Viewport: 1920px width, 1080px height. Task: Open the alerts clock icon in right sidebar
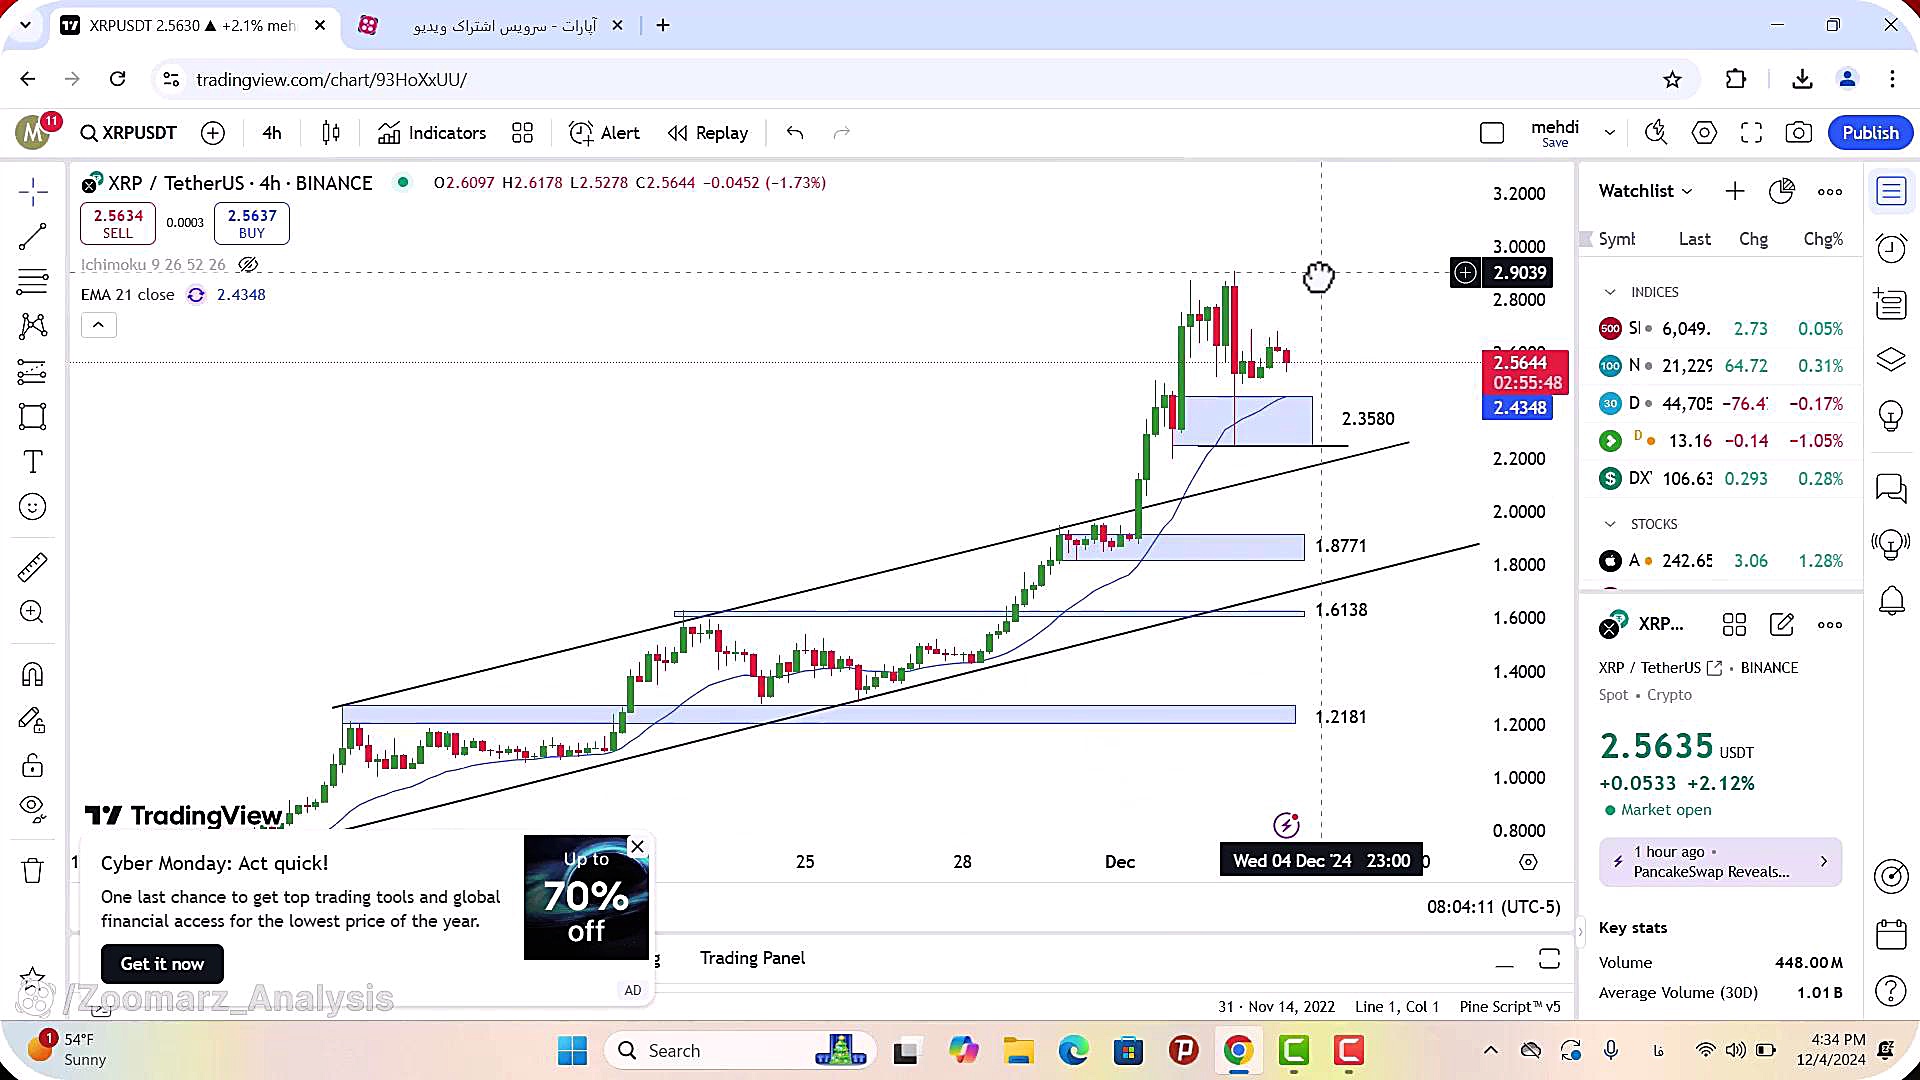pyautogui.click(x=1890, y=248)
